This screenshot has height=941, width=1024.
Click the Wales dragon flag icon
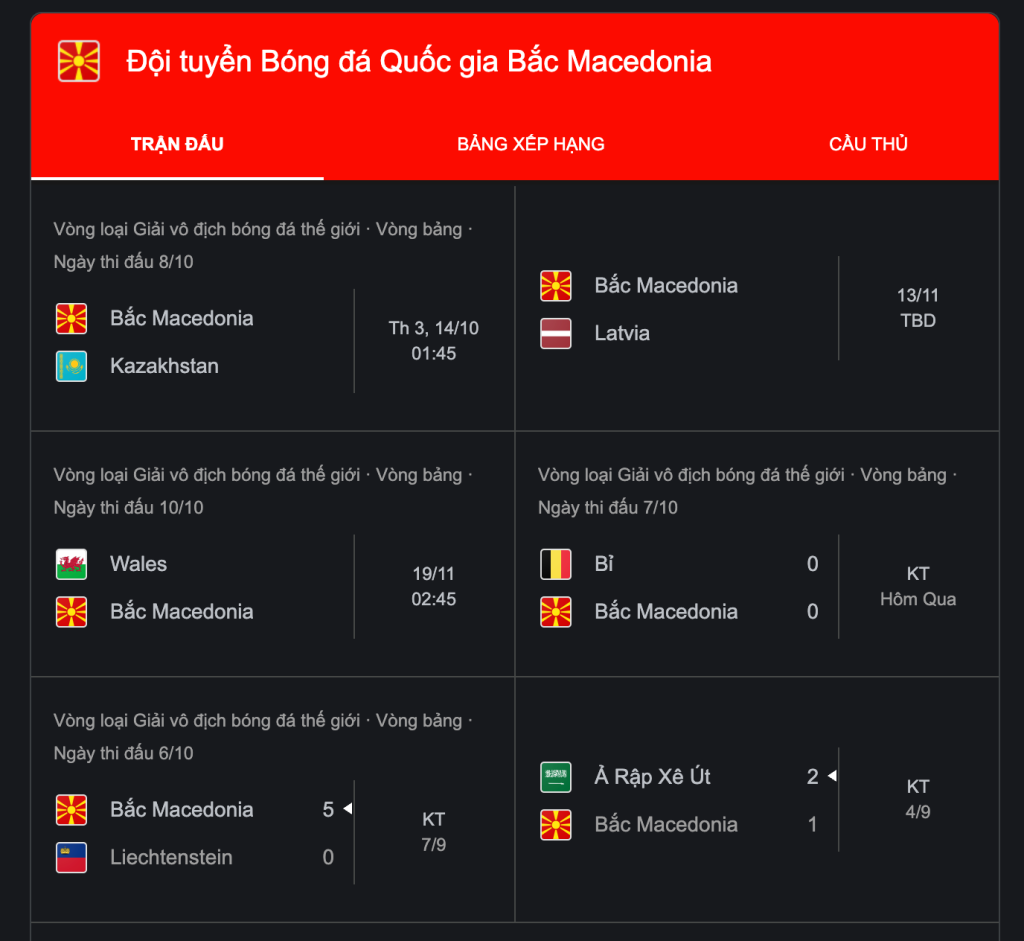click(71, 564)
